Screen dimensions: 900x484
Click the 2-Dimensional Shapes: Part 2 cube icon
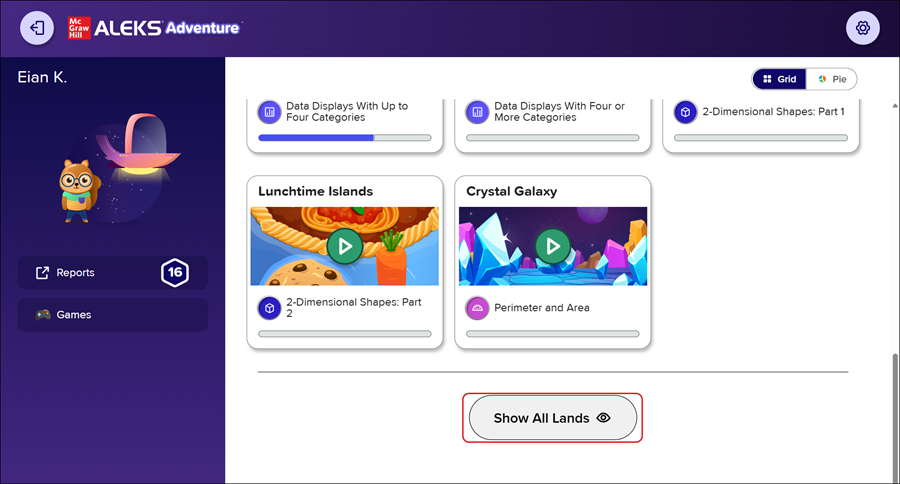[x=268, y=307]
